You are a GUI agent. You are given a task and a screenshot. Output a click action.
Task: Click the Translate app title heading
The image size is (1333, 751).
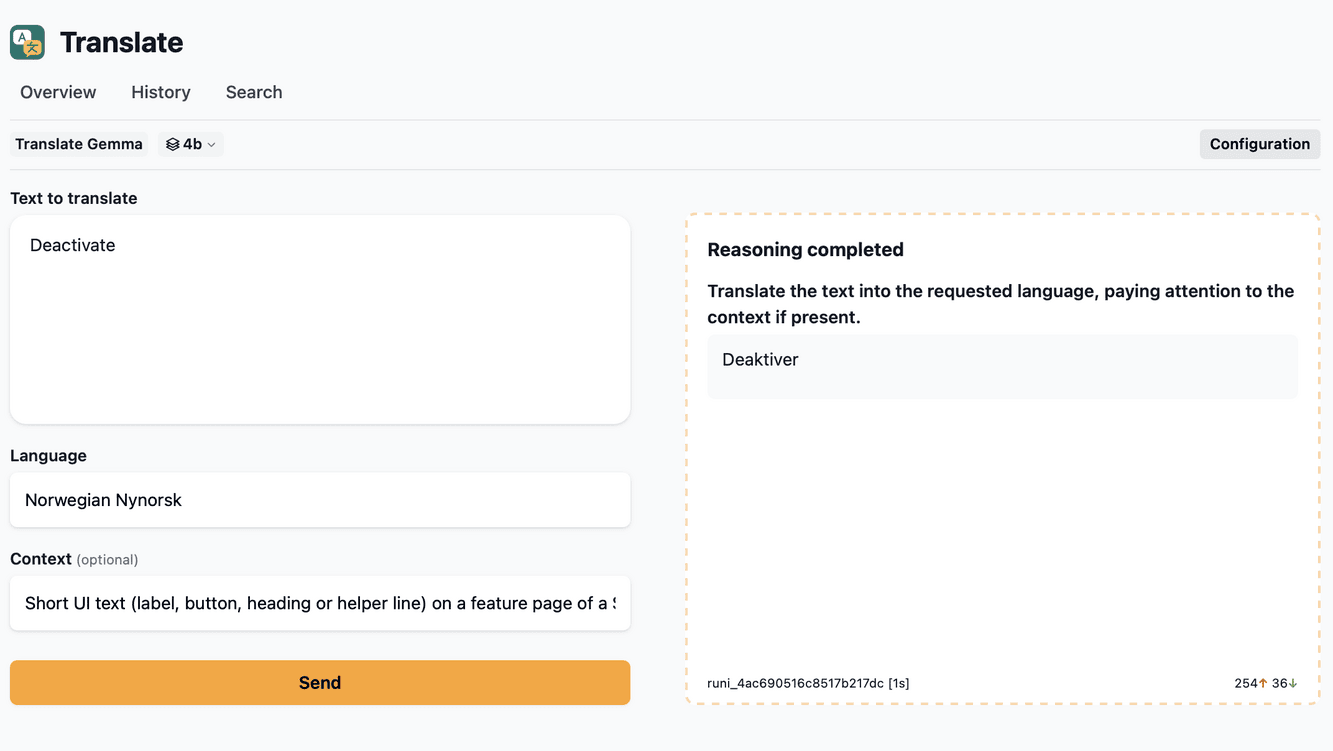click(x=121, y=42)
